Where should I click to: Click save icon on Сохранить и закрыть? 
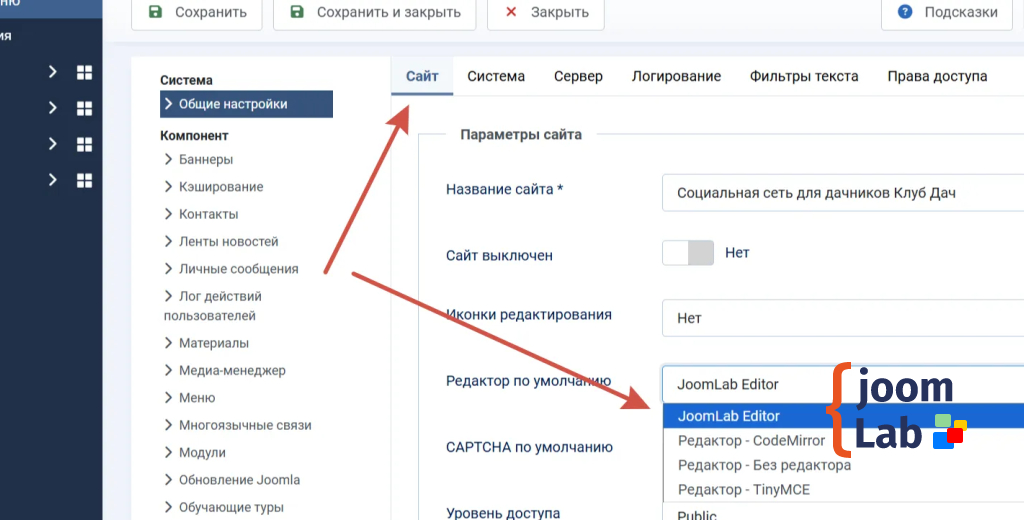click(x=297, y=12)
